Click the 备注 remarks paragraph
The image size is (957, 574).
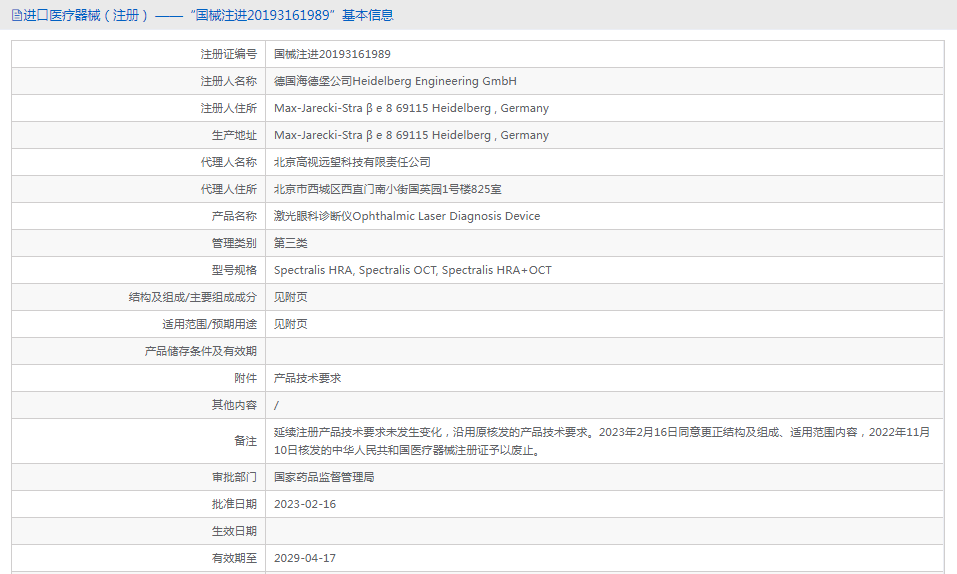[x=601, y=441]
